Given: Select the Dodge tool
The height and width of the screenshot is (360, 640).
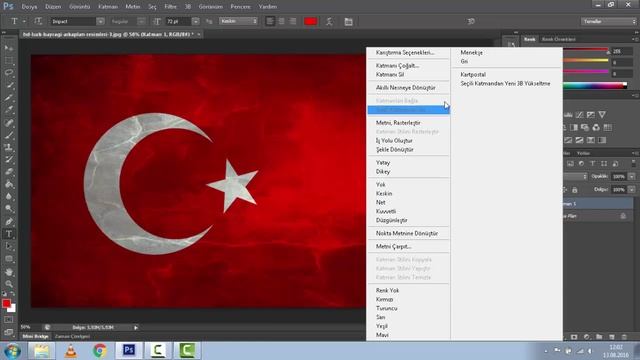Looking at the screenshot, I should click(x=9, y=209).
